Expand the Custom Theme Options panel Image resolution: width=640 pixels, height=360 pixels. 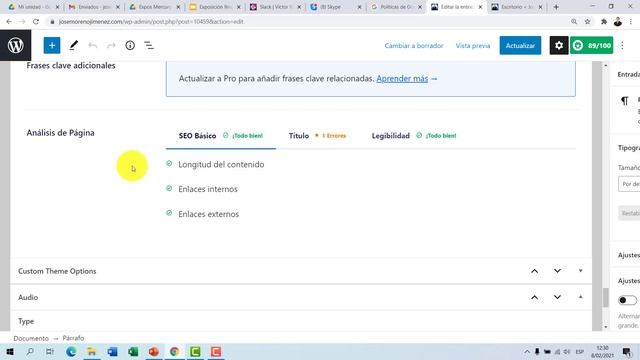pos(580,271)
